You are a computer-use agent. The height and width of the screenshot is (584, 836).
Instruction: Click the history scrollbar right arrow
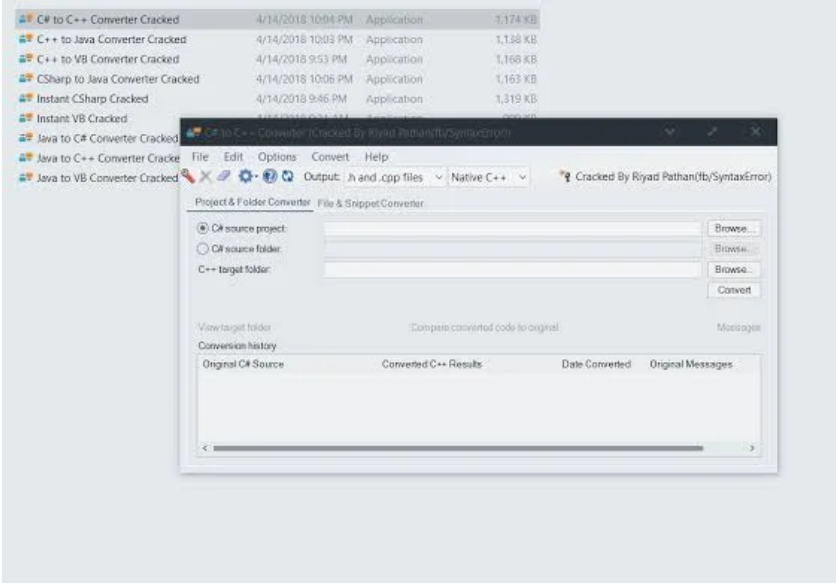pyautogui.click(x=752, y=448)
